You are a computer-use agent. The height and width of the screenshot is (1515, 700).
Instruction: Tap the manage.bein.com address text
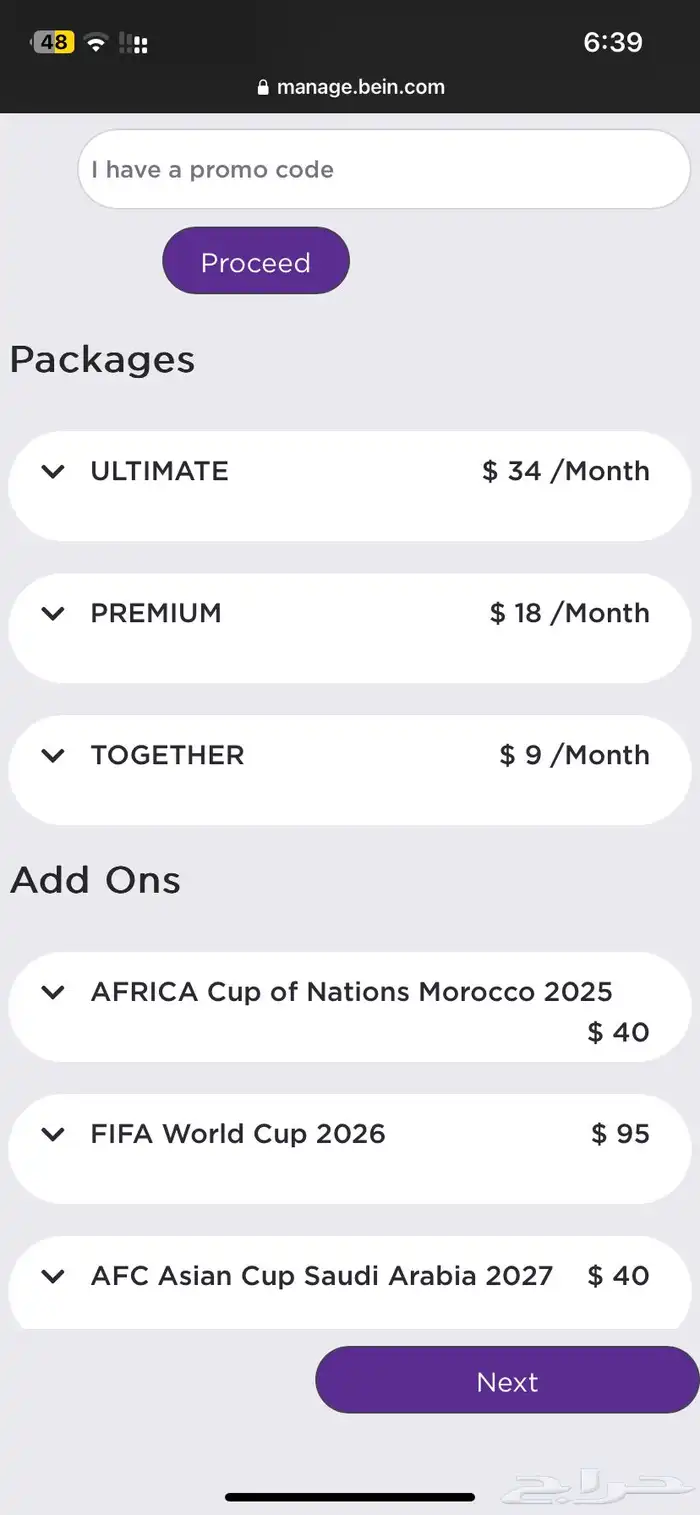click(361, 87)
